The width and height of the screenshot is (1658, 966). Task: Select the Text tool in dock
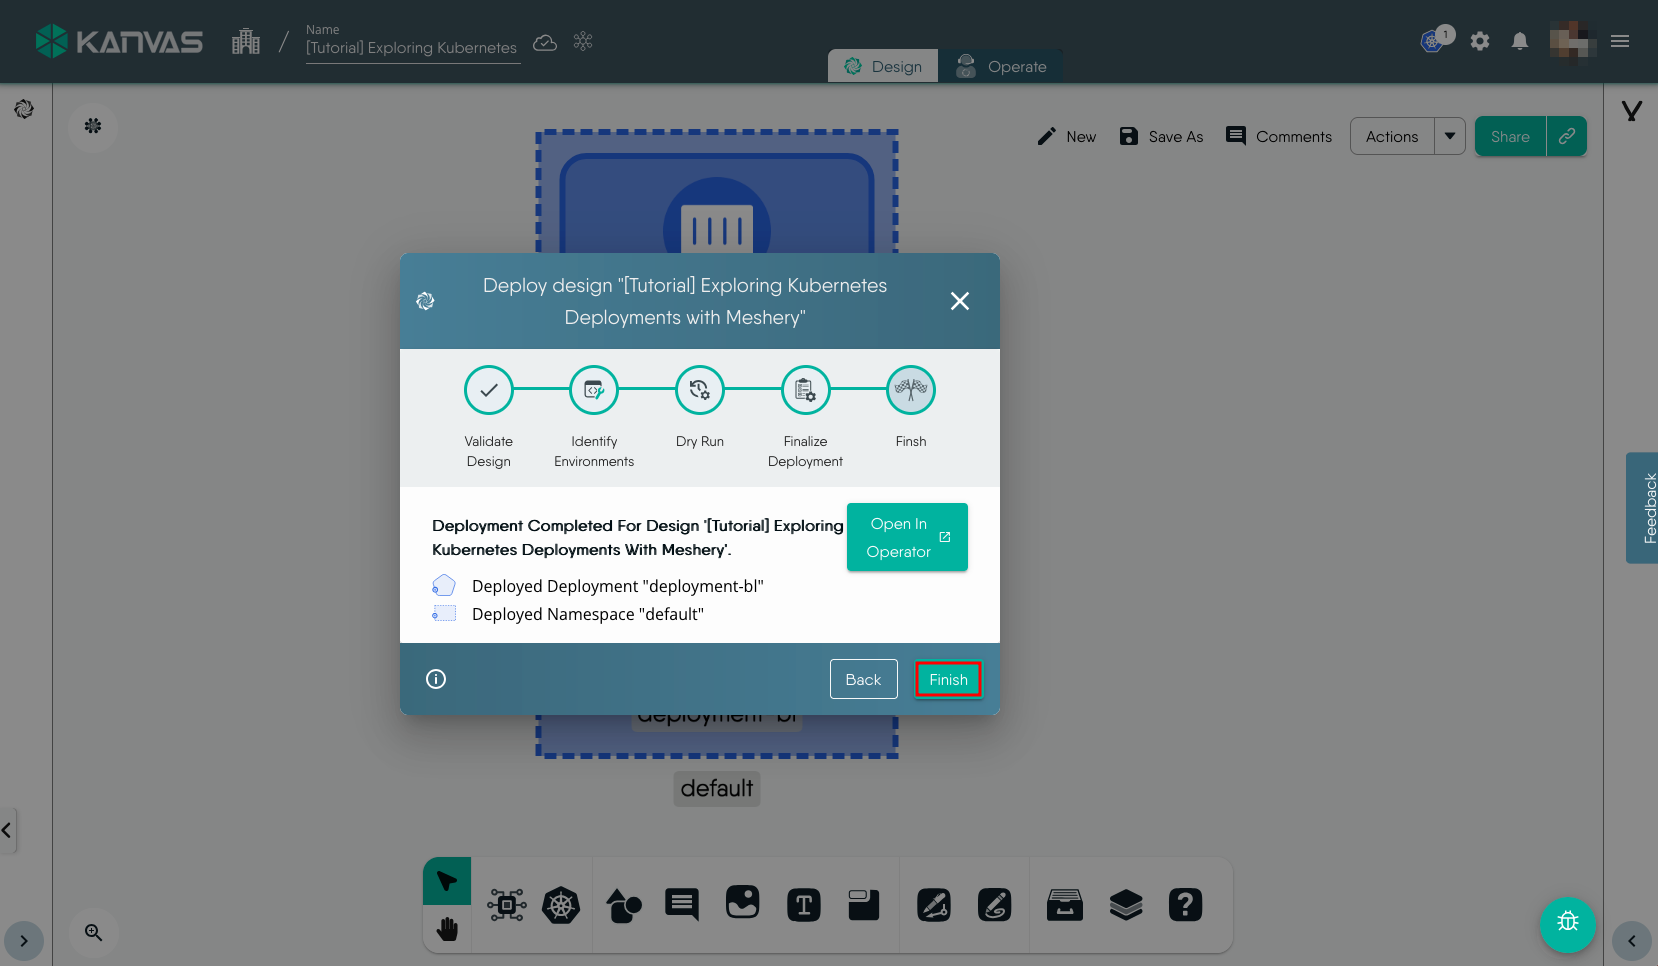pyautogui.click(x=803, y=906)
